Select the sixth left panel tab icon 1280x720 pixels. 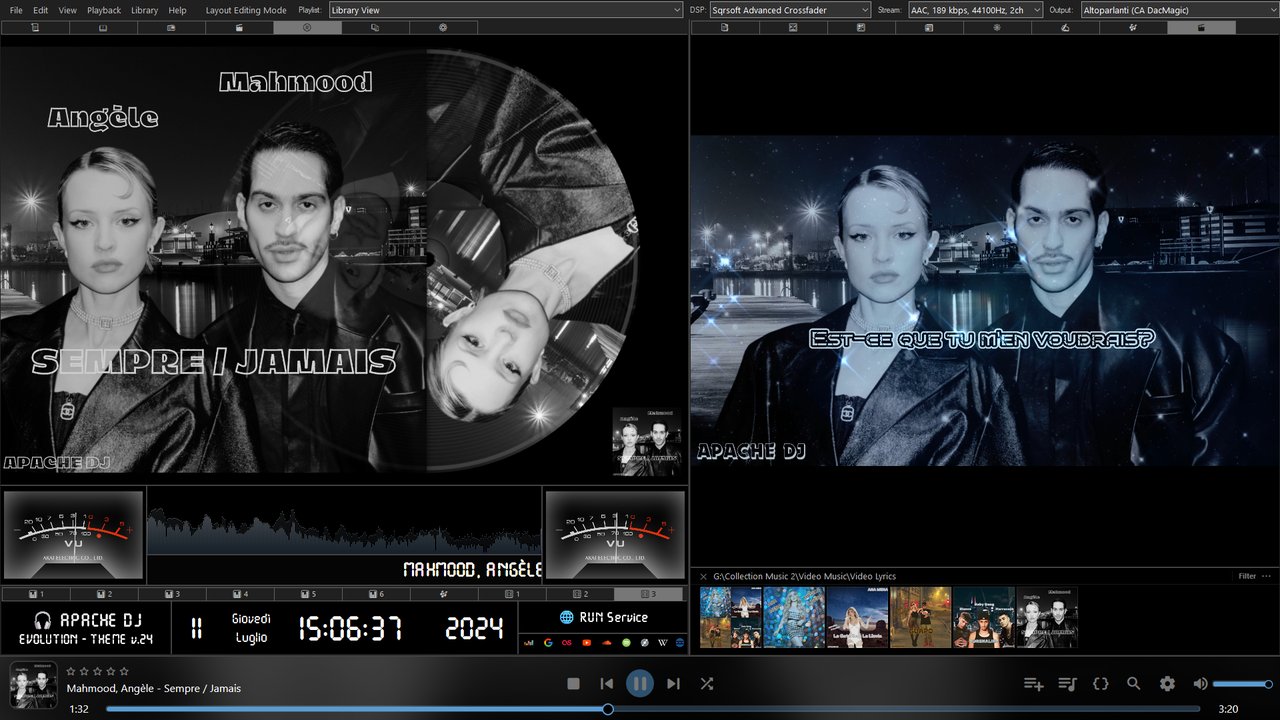click(x=375, y=28)
